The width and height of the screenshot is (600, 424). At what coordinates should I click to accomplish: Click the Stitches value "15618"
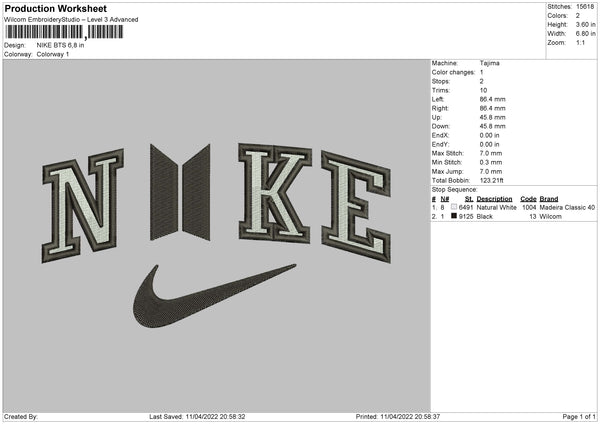point(585,7)
